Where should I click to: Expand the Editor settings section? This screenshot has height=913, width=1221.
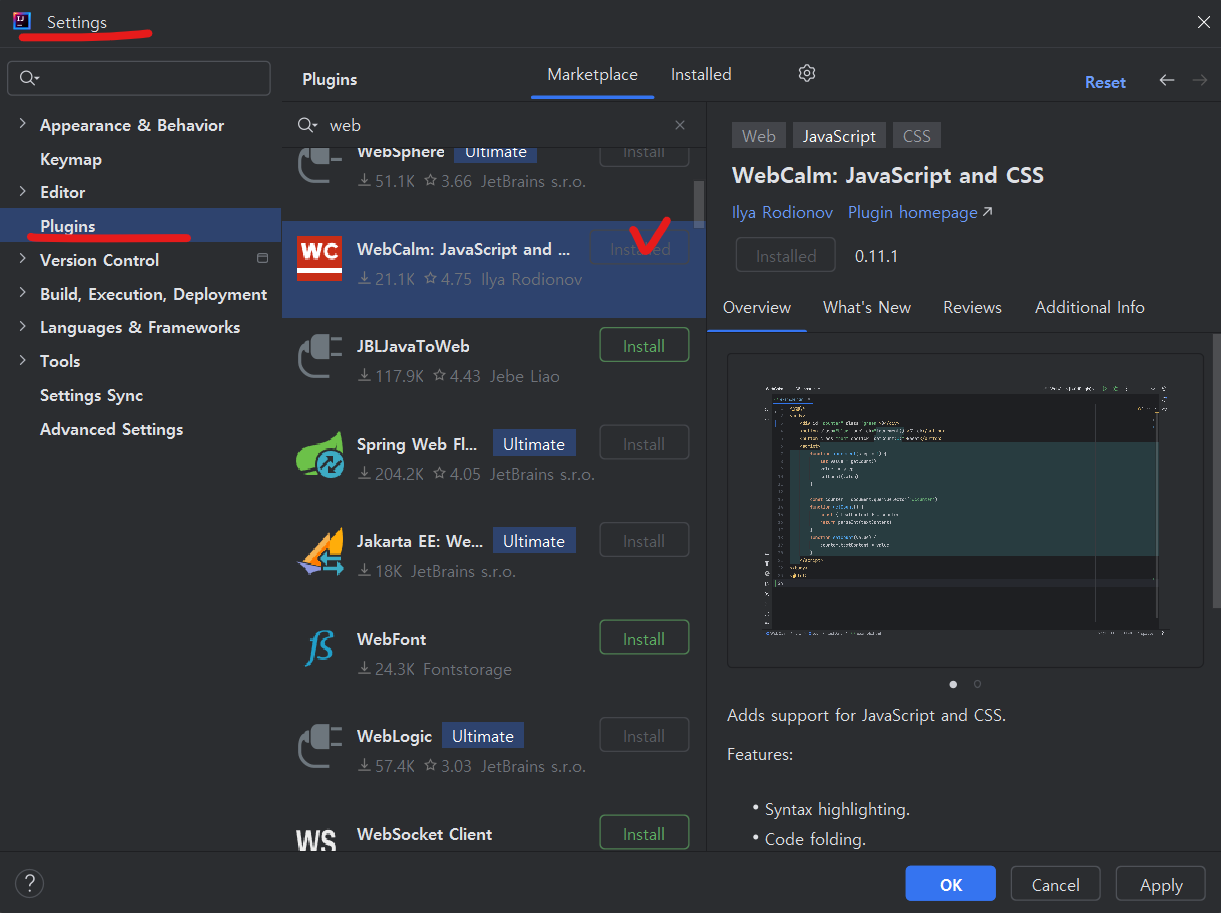22,191
